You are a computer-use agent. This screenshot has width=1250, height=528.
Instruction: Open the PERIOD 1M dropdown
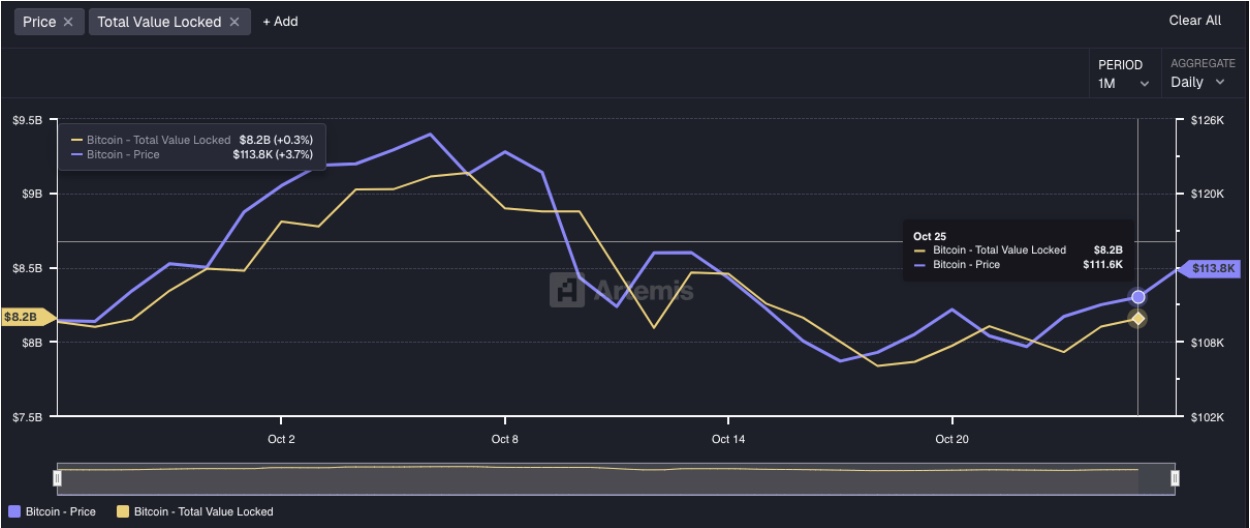coord(1123,84)
